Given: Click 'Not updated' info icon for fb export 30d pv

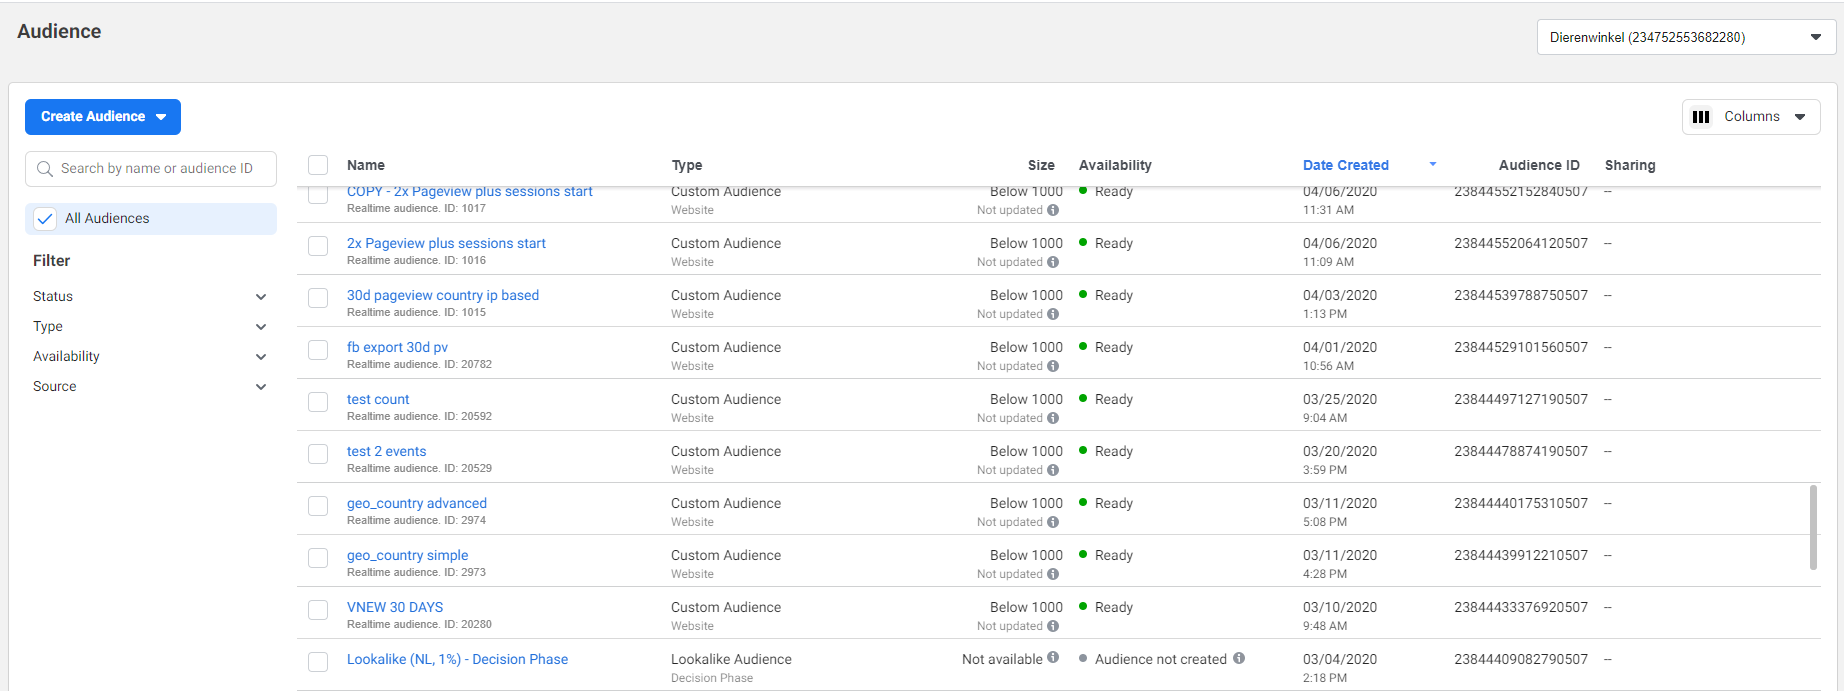Looking at the screenshot, I should tap(1053, 366).
